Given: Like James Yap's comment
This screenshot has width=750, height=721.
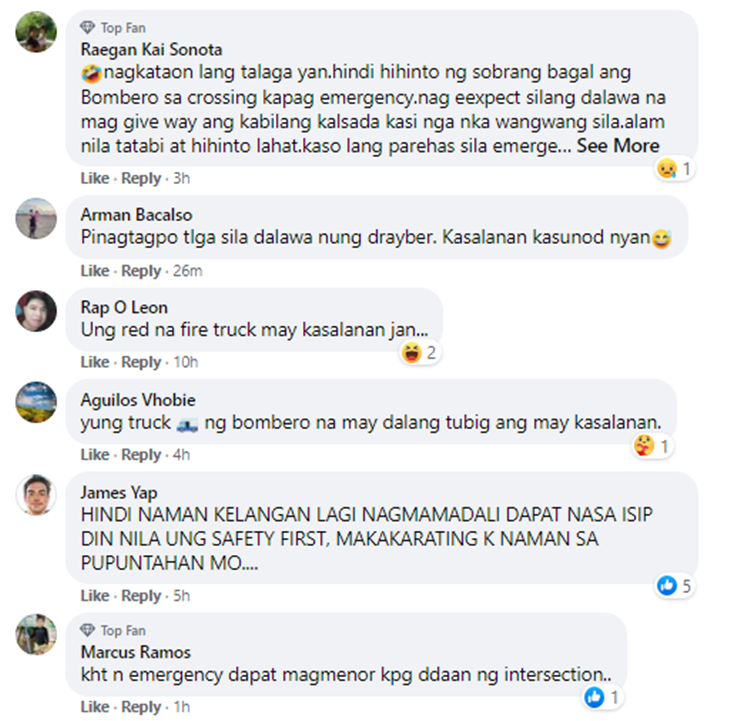Looking at the screenshot, I should coord(95,596).
